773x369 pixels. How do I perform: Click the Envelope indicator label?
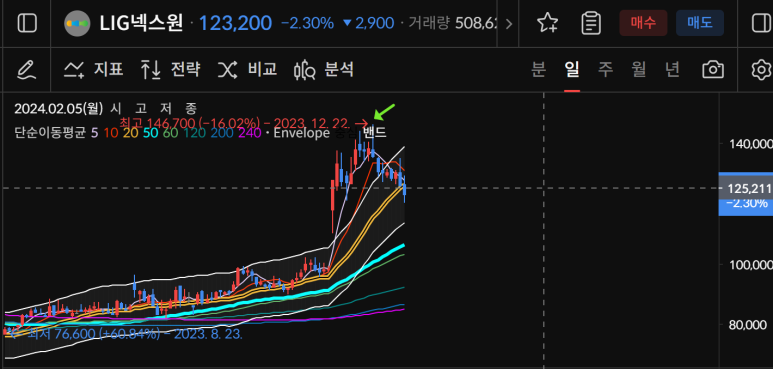pyautogui.click(x=301, y=133)
